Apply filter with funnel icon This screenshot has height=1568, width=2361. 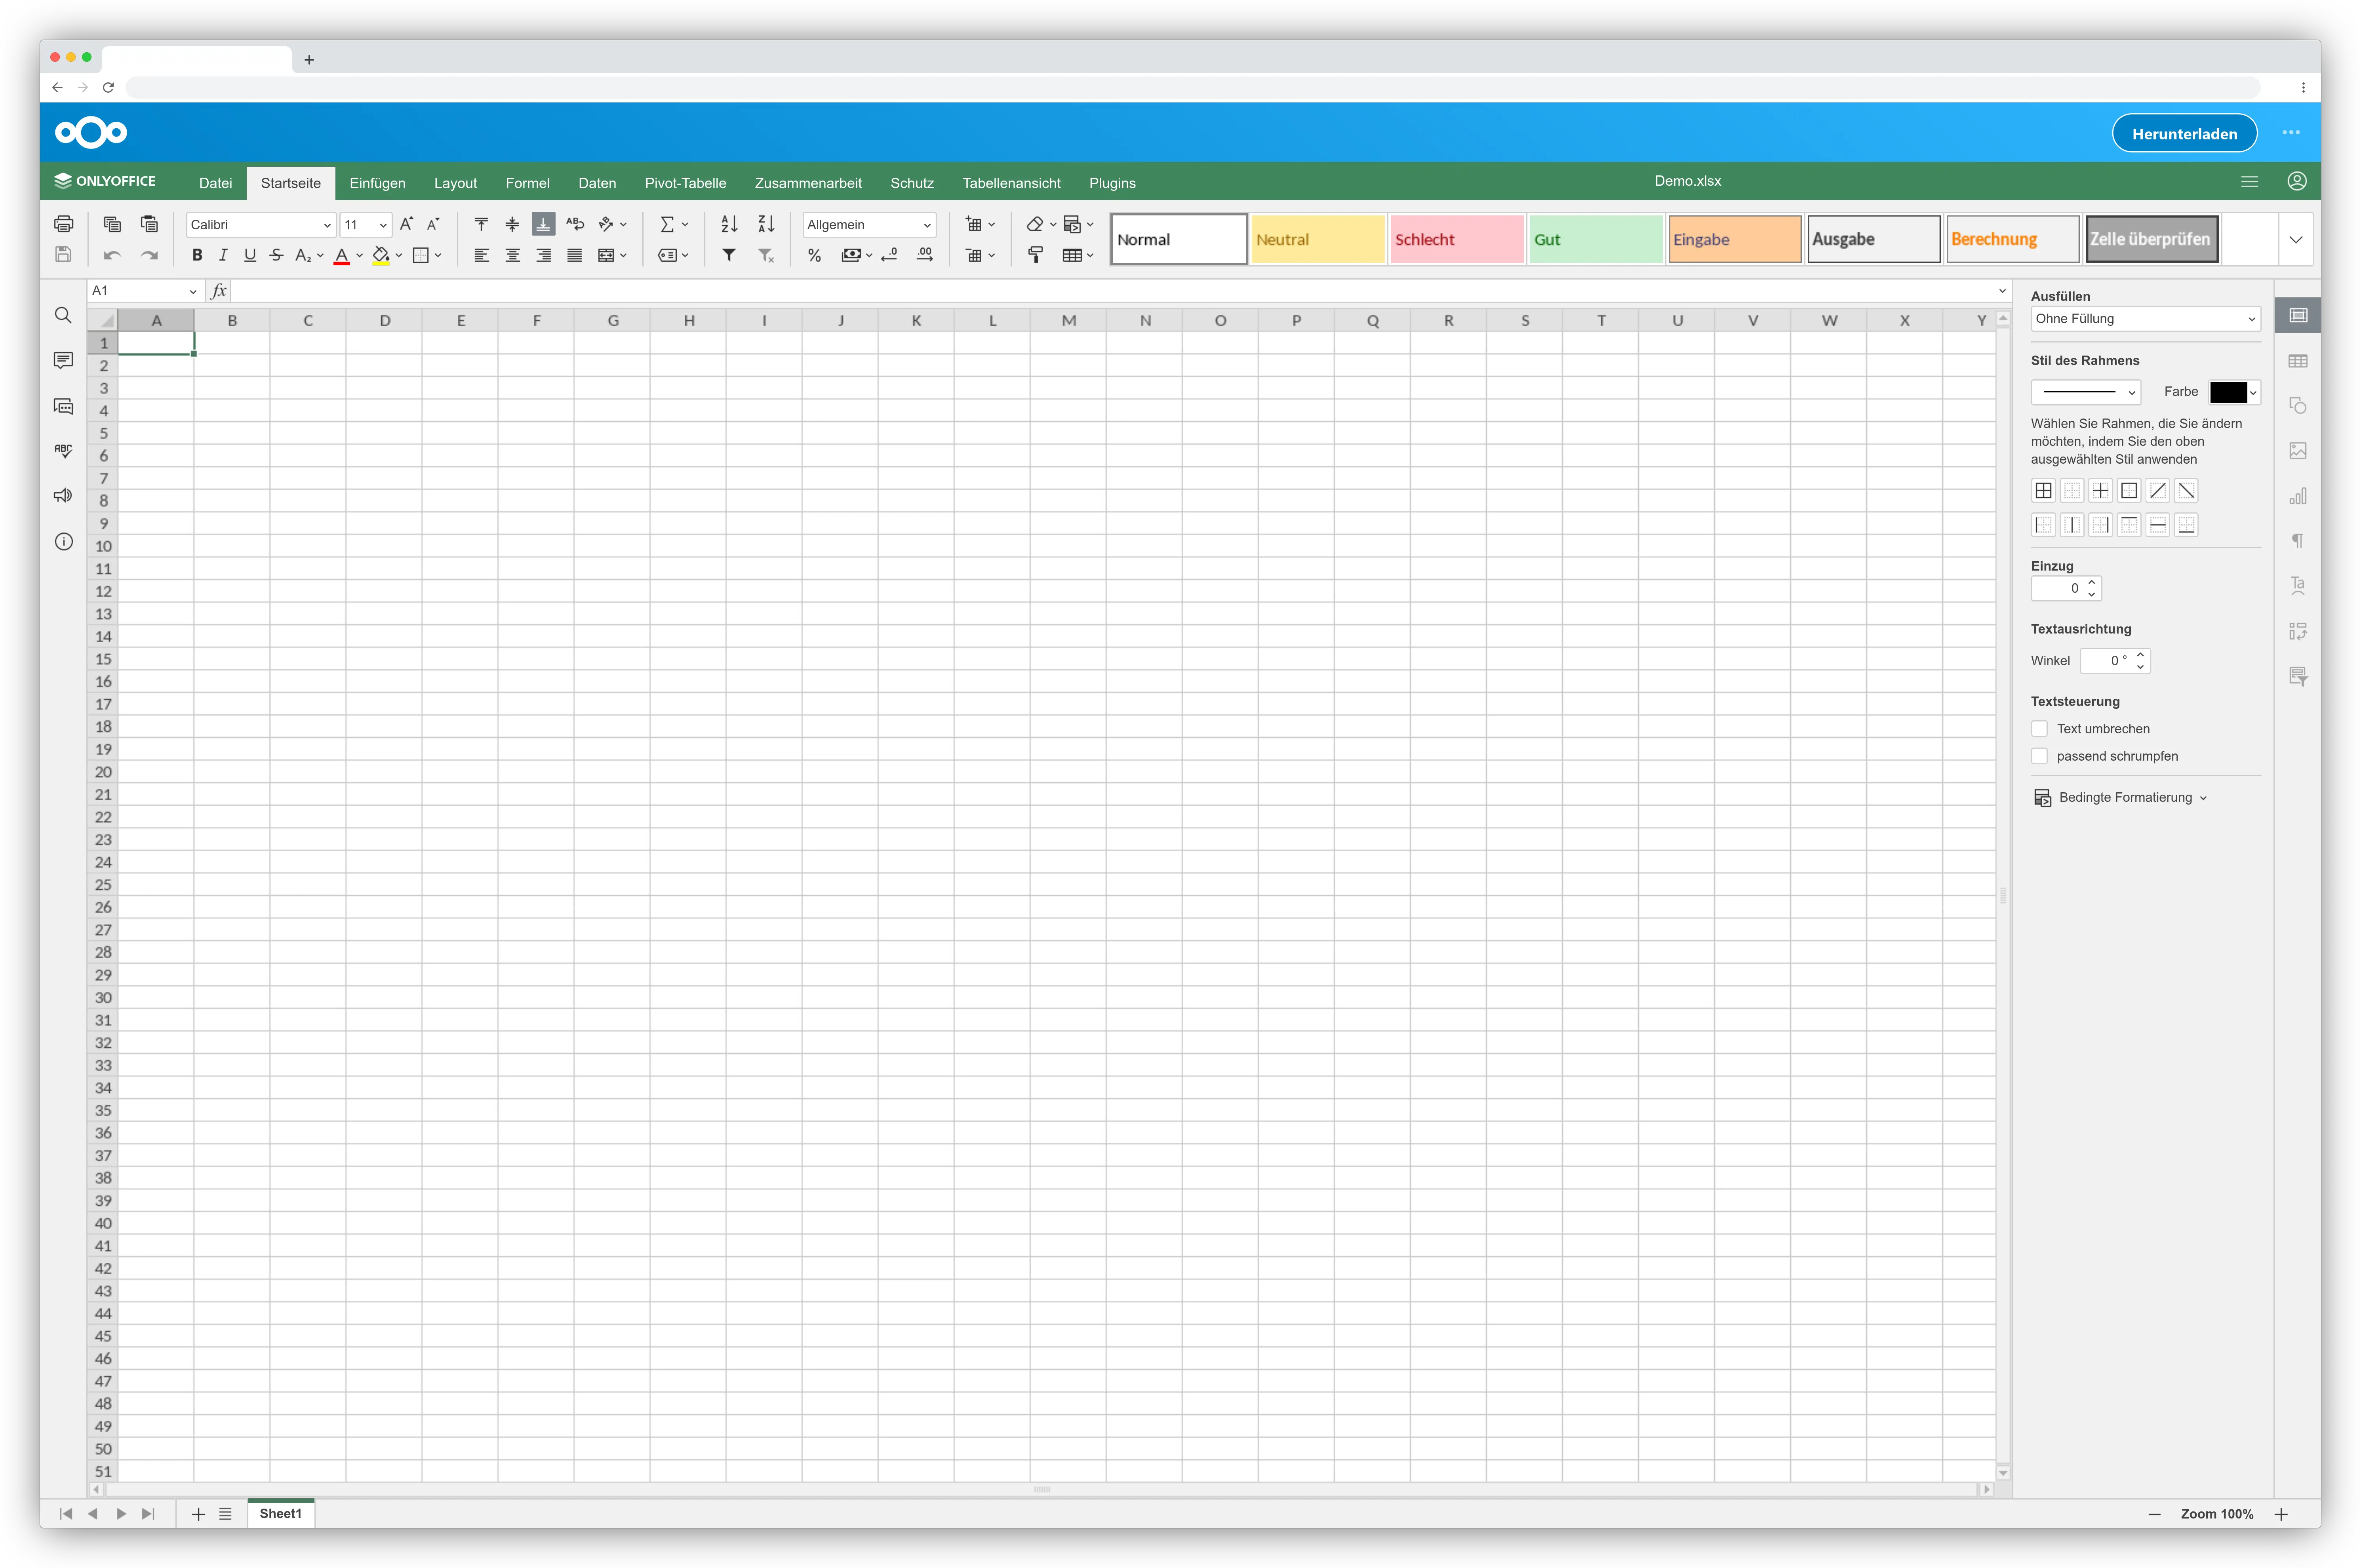point(729,255)
